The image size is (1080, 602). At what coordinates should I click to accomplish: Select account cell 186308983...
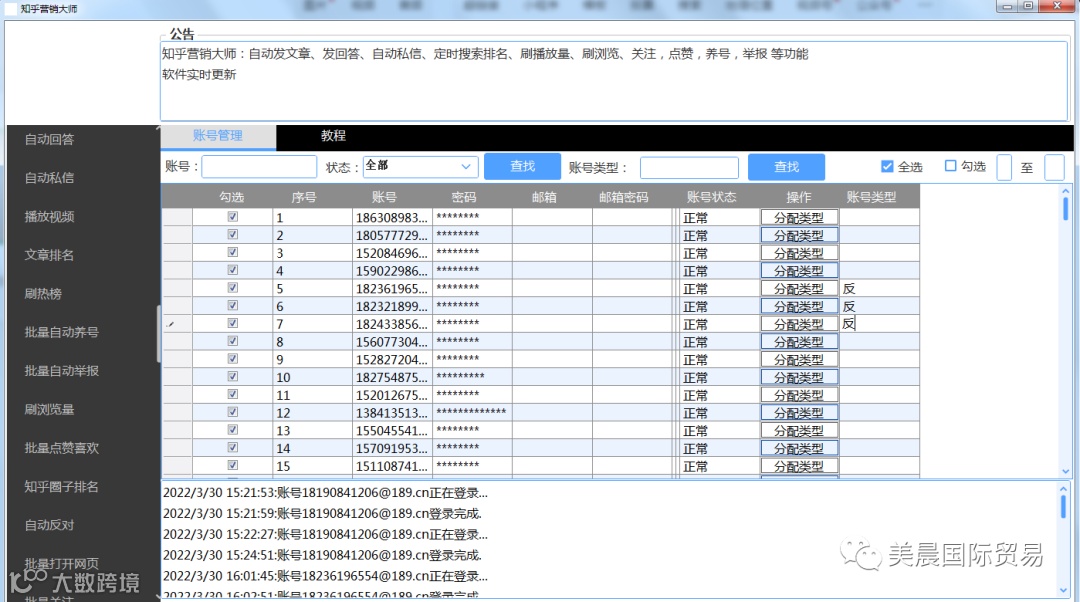coord(392,218)
